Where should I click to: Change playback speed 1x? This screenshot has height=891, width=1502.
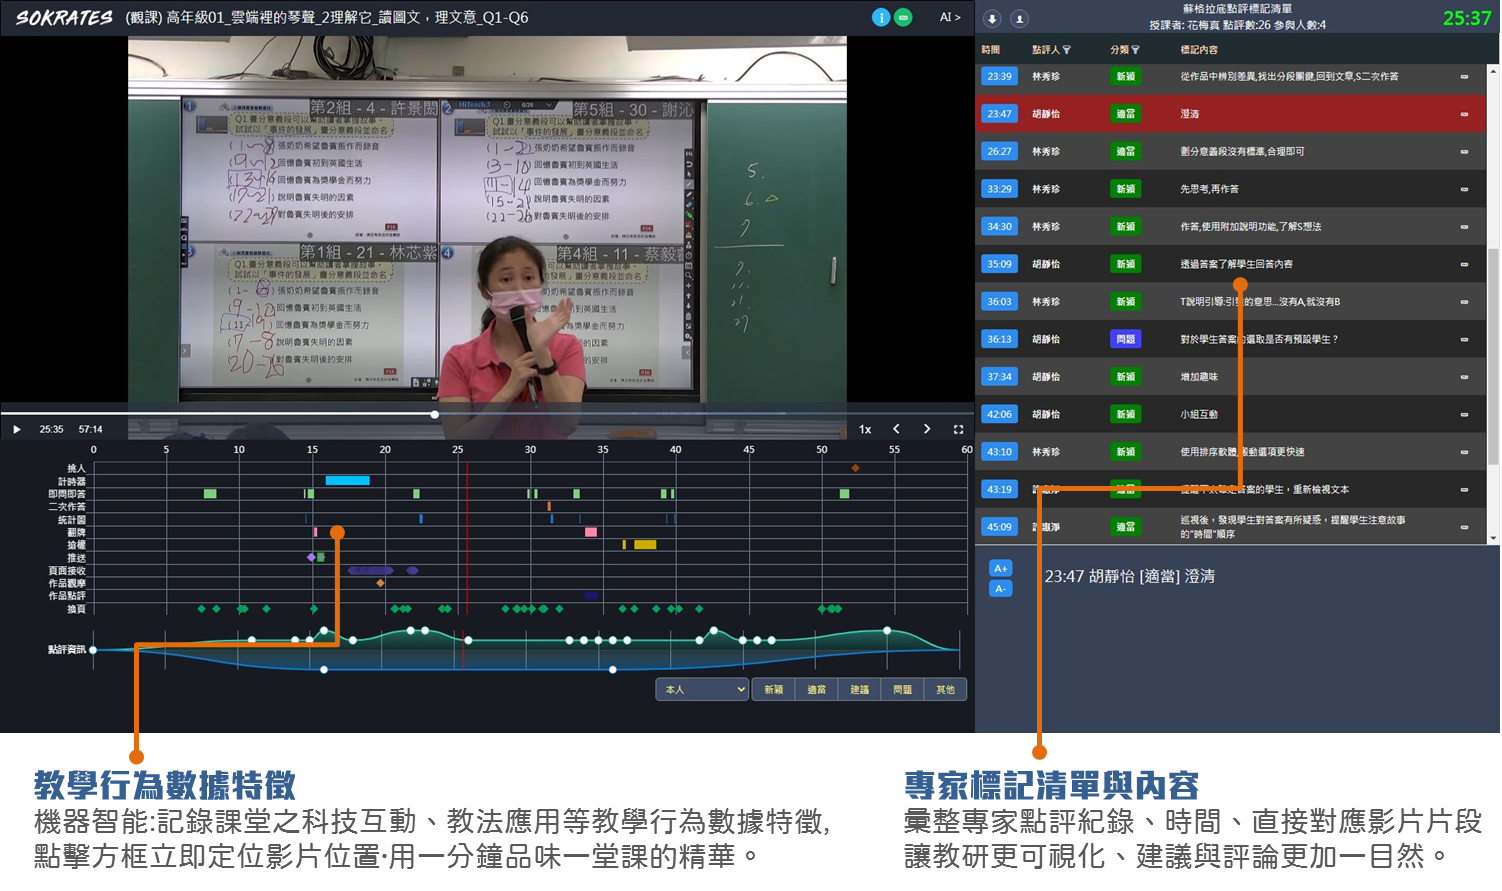coord(865,429)
